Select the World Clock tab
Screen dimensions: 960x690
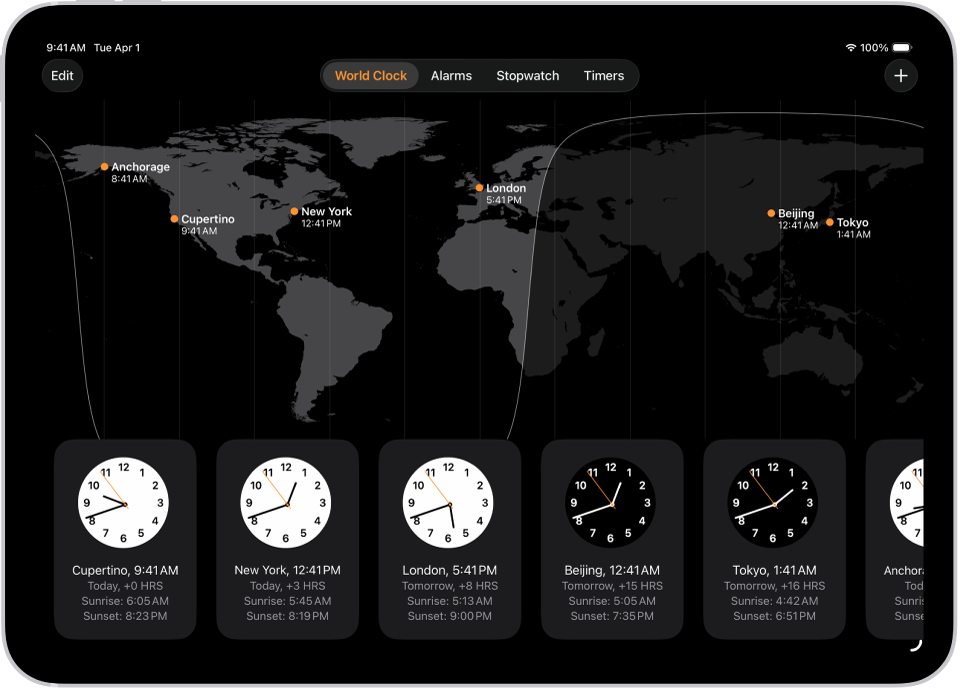369,75
